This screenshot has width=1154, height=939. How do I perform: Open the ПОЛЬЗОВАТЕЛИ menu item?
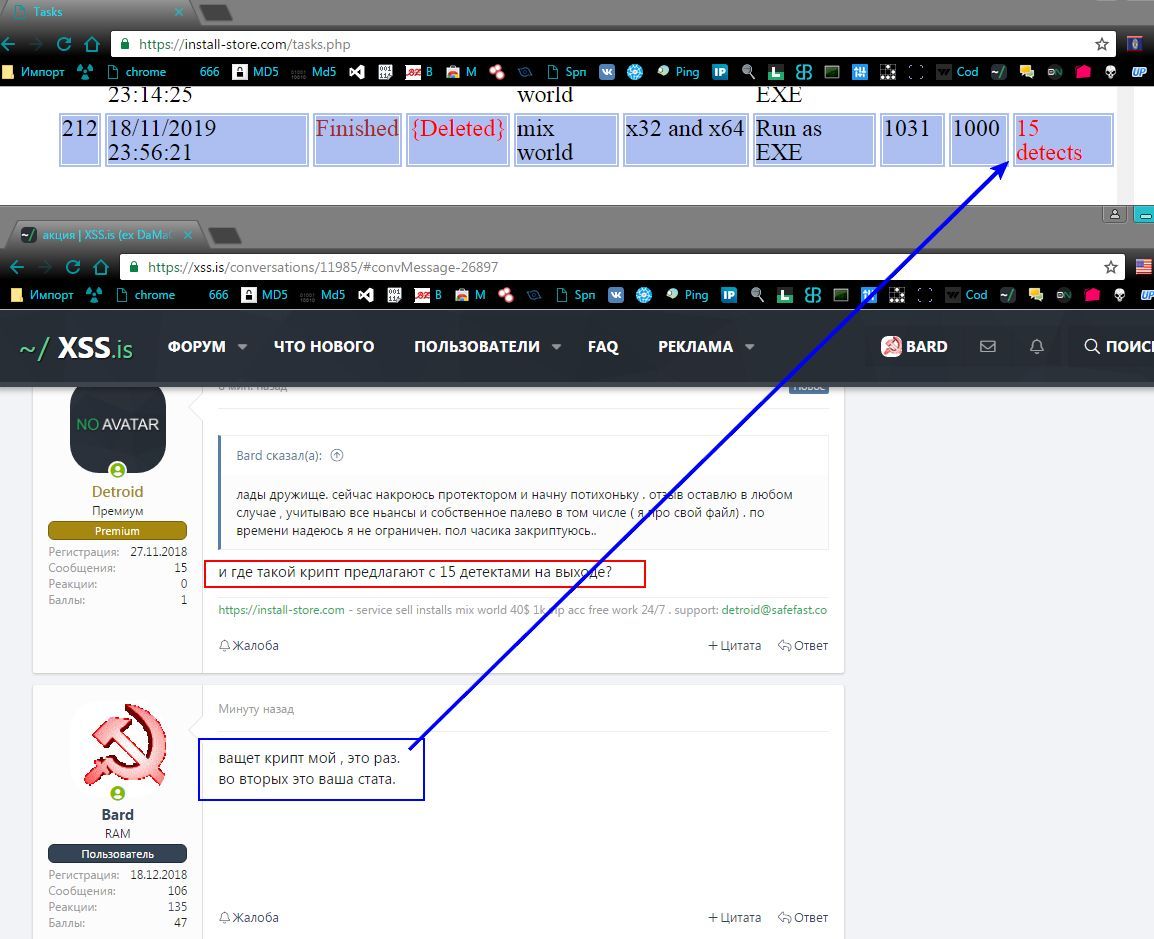[x=477, y=347]
